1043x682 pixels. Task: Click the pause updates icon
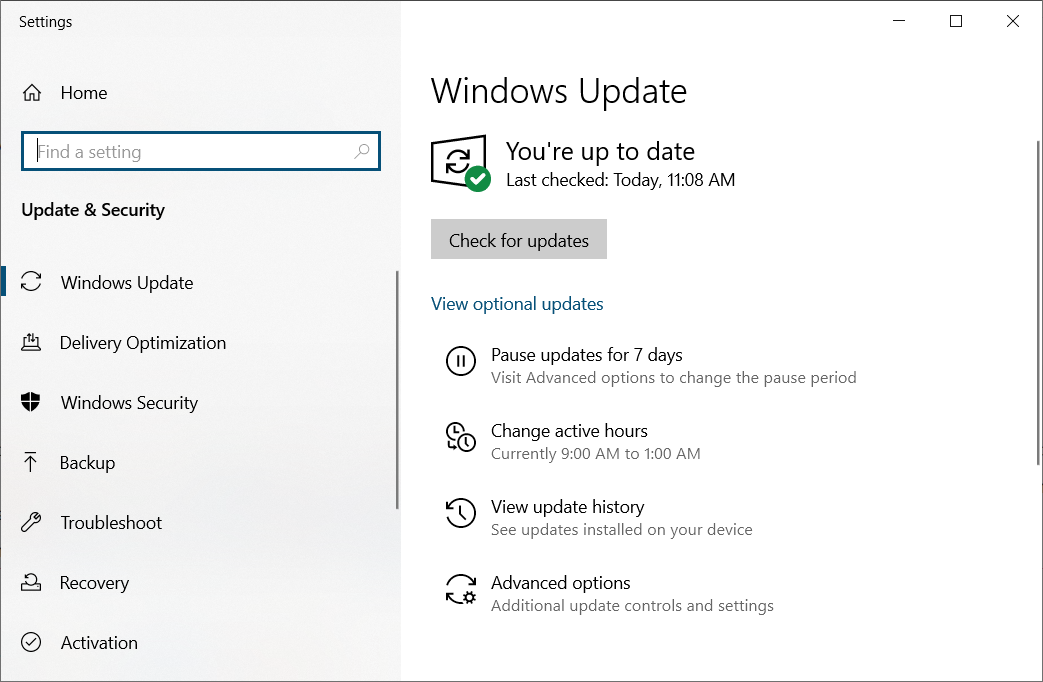[460, 362]
